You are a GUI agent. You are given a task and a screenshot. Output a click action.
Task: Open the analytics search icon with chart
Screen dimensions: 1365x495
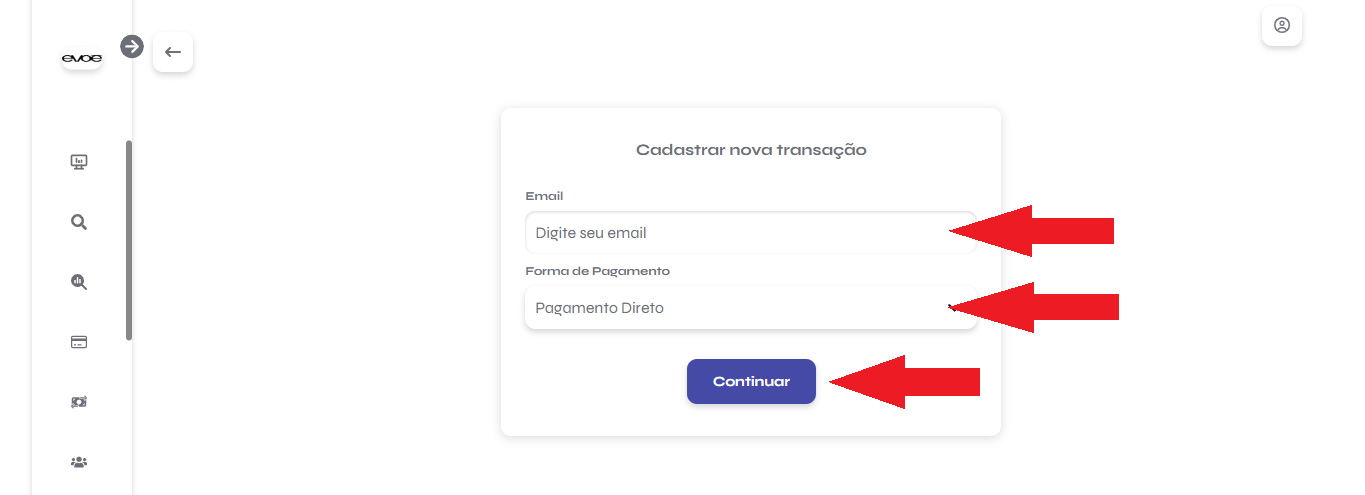tap(79, 282)
